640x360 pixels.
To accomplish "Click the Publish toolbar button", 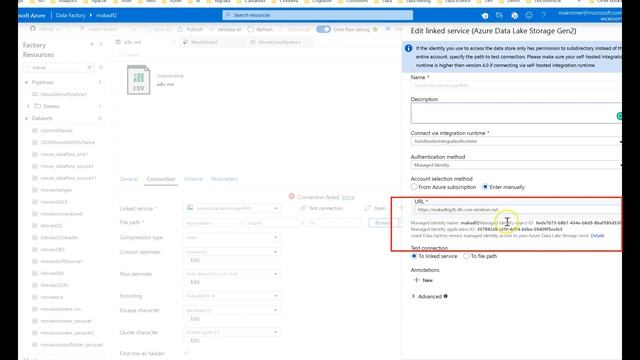I will [190, 29].
